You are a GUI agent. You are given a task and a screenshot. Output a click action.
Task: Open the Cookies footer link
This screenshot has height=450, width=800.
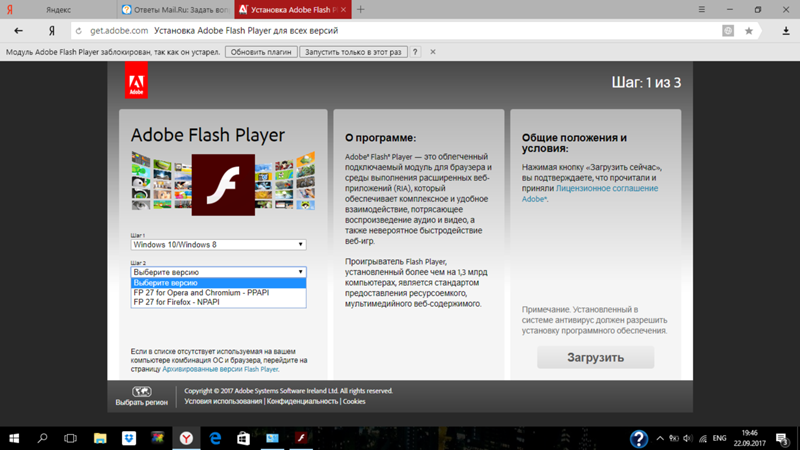(x=354, y=402)
